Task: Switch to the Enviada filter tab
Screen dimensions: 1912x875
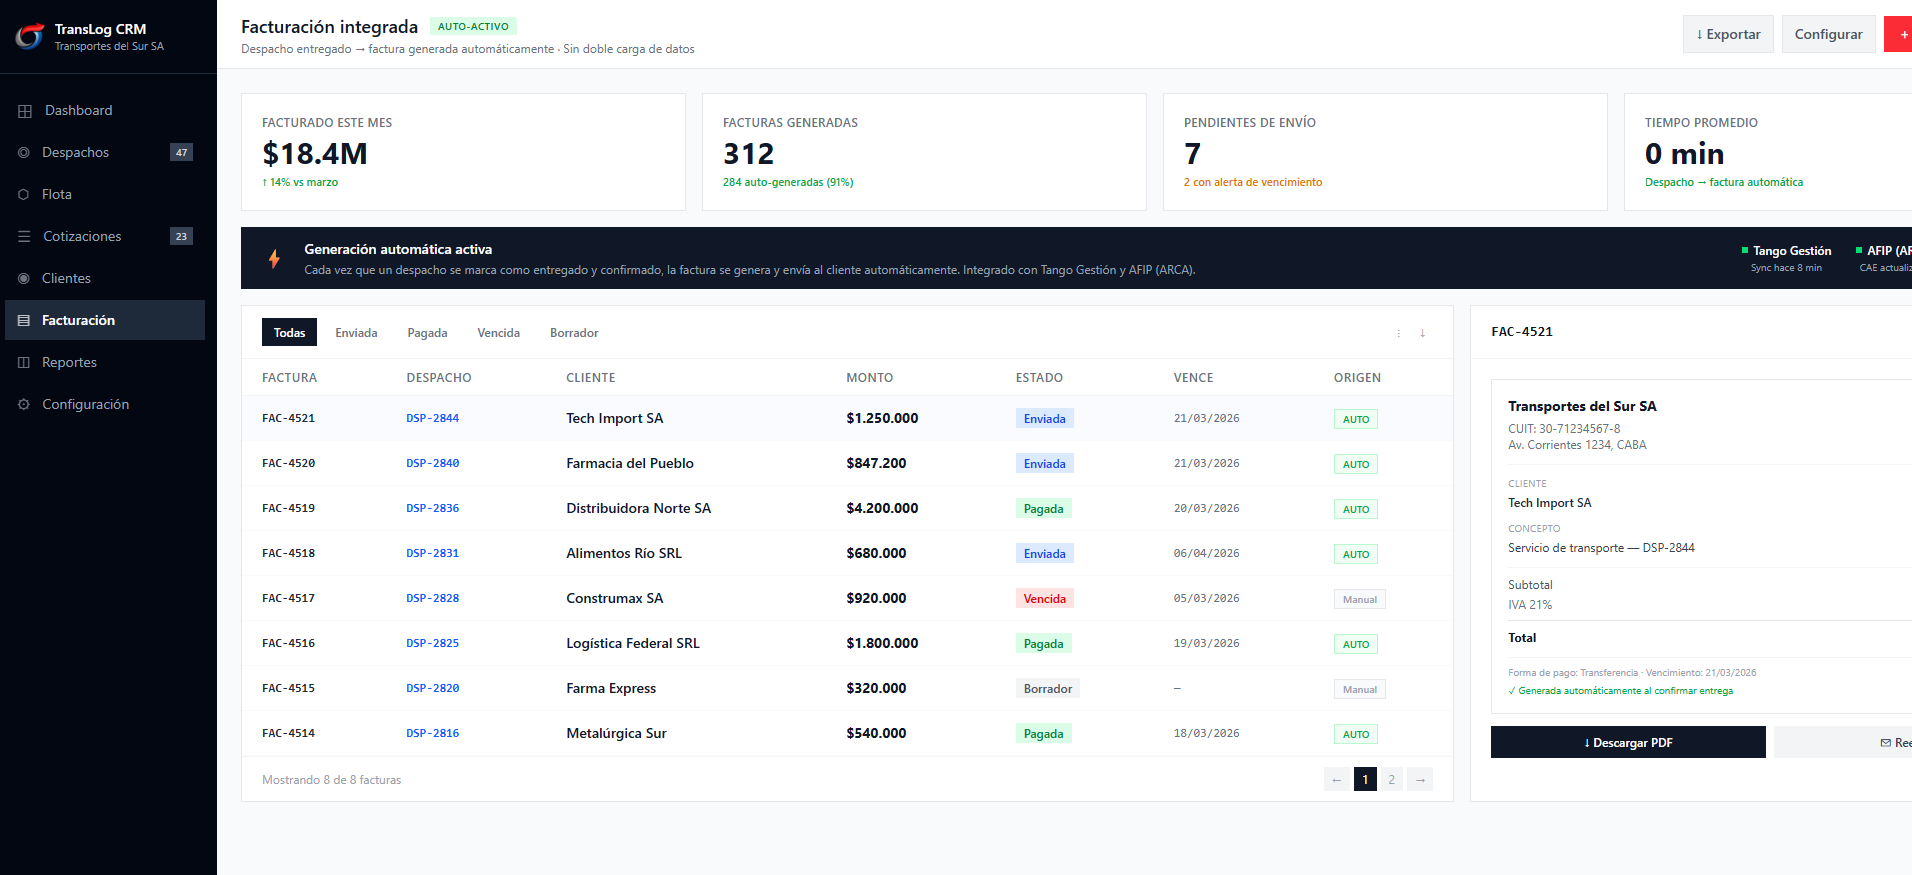Action: [x=356, y=333]
